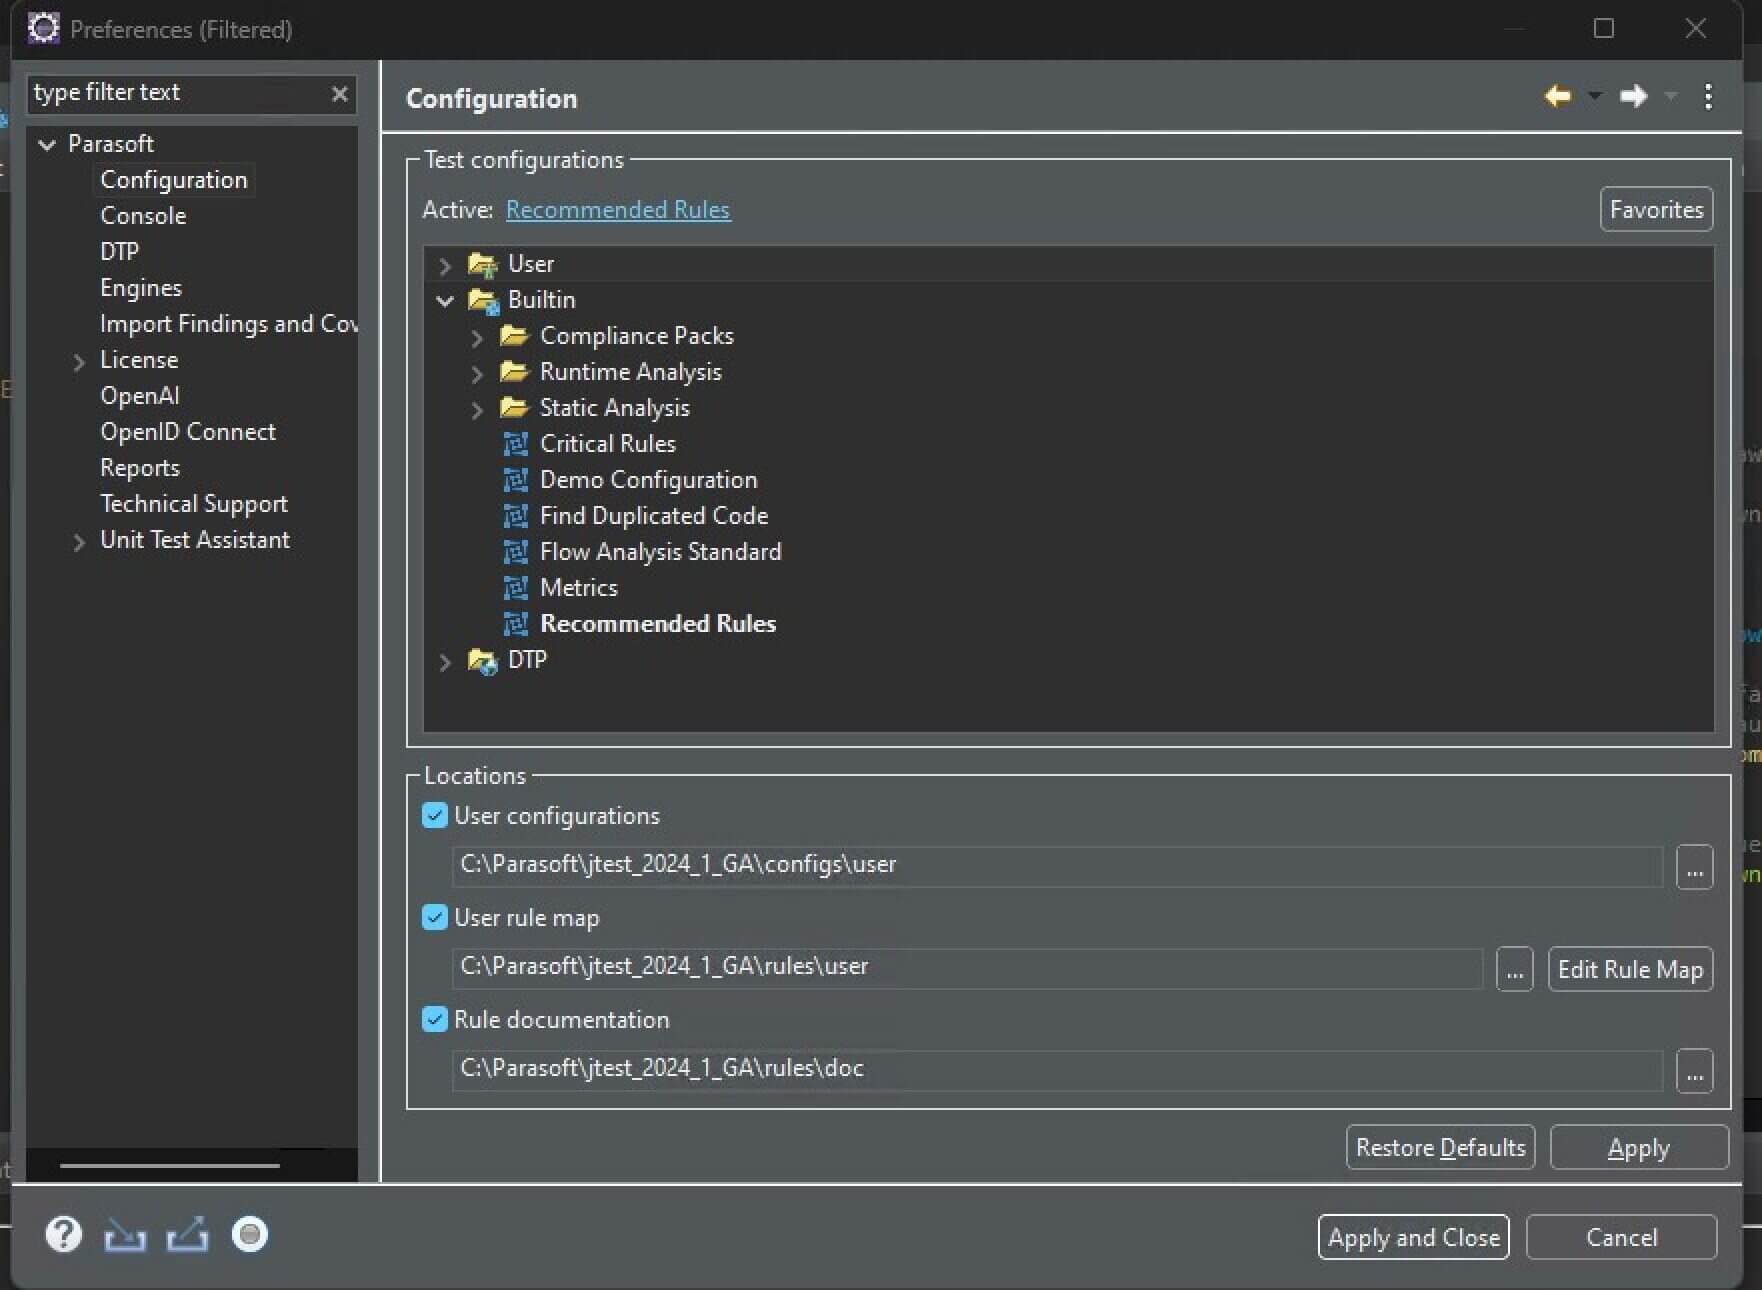Click the yellow Back arrow icon
This screenshot has width=1762, height=1290.
tap(1557, 96)
